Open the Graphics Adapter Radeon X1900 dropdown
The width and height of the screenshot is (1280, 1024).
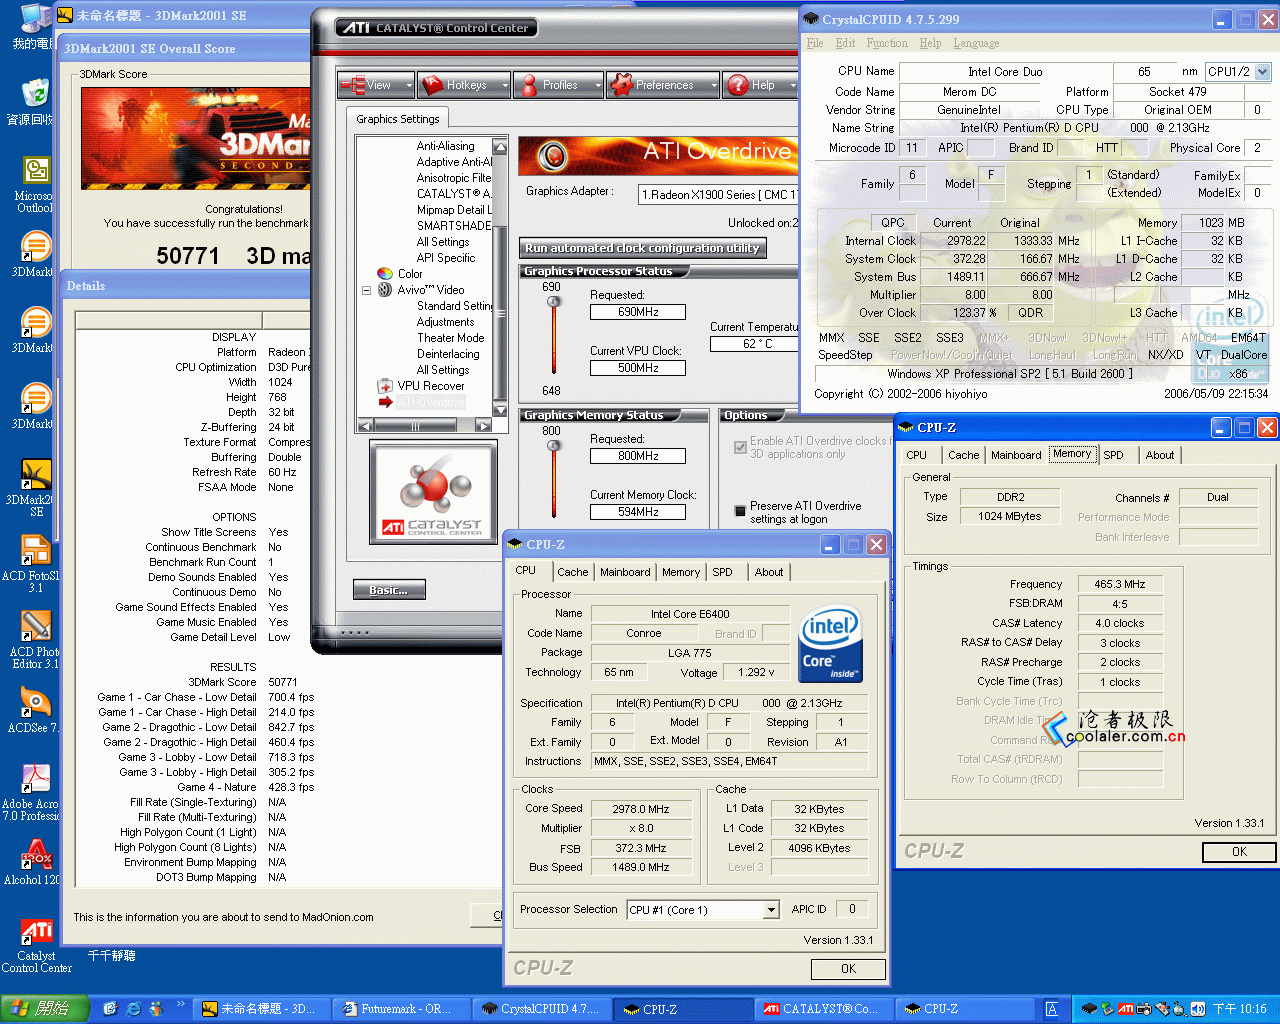click(718, 195)
